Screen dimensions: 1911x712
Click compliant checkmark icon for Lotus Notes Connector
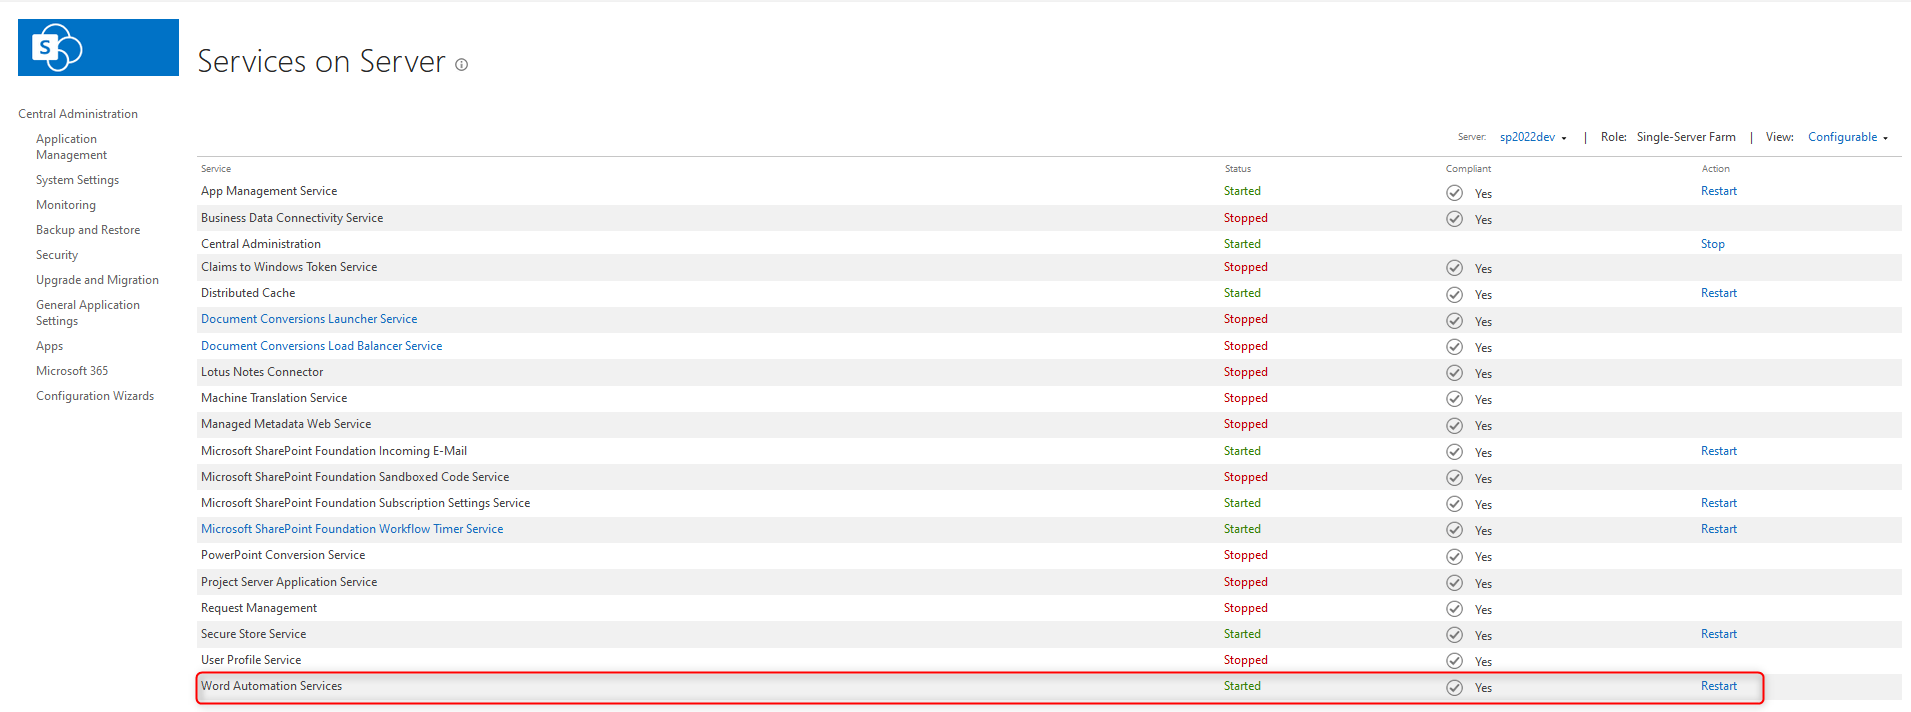point(1454,373)
